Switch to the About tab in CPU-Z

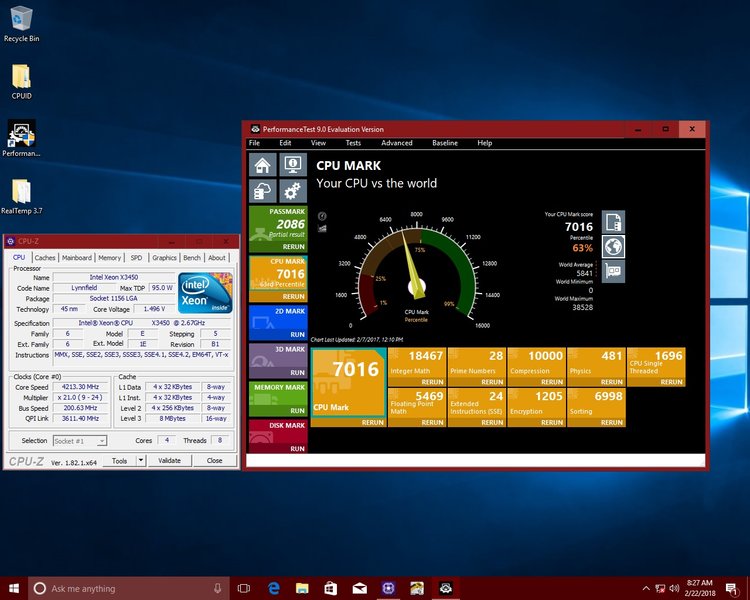(217, 257)
